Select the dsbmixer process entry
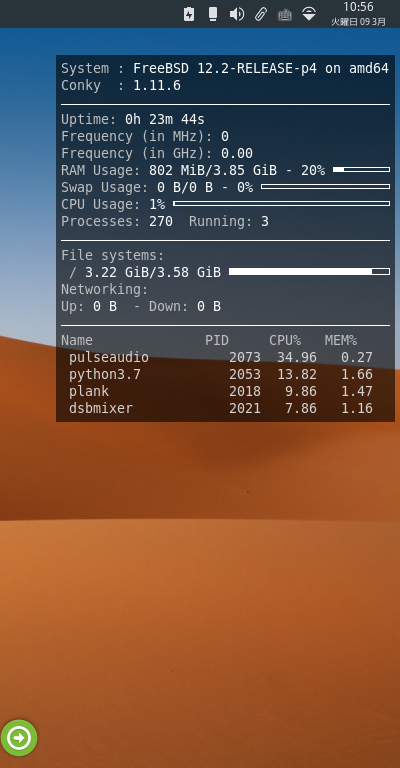The image size is (400, 768). pyautogui.click(x=221, y=408)
